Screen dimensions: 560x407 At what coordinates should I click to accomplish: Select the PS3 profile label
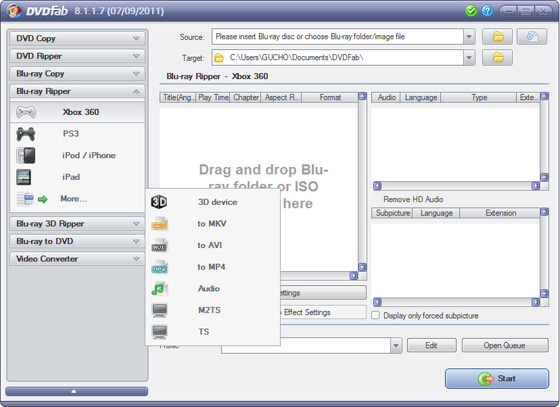pyautogui.click(x=71, y=134)
